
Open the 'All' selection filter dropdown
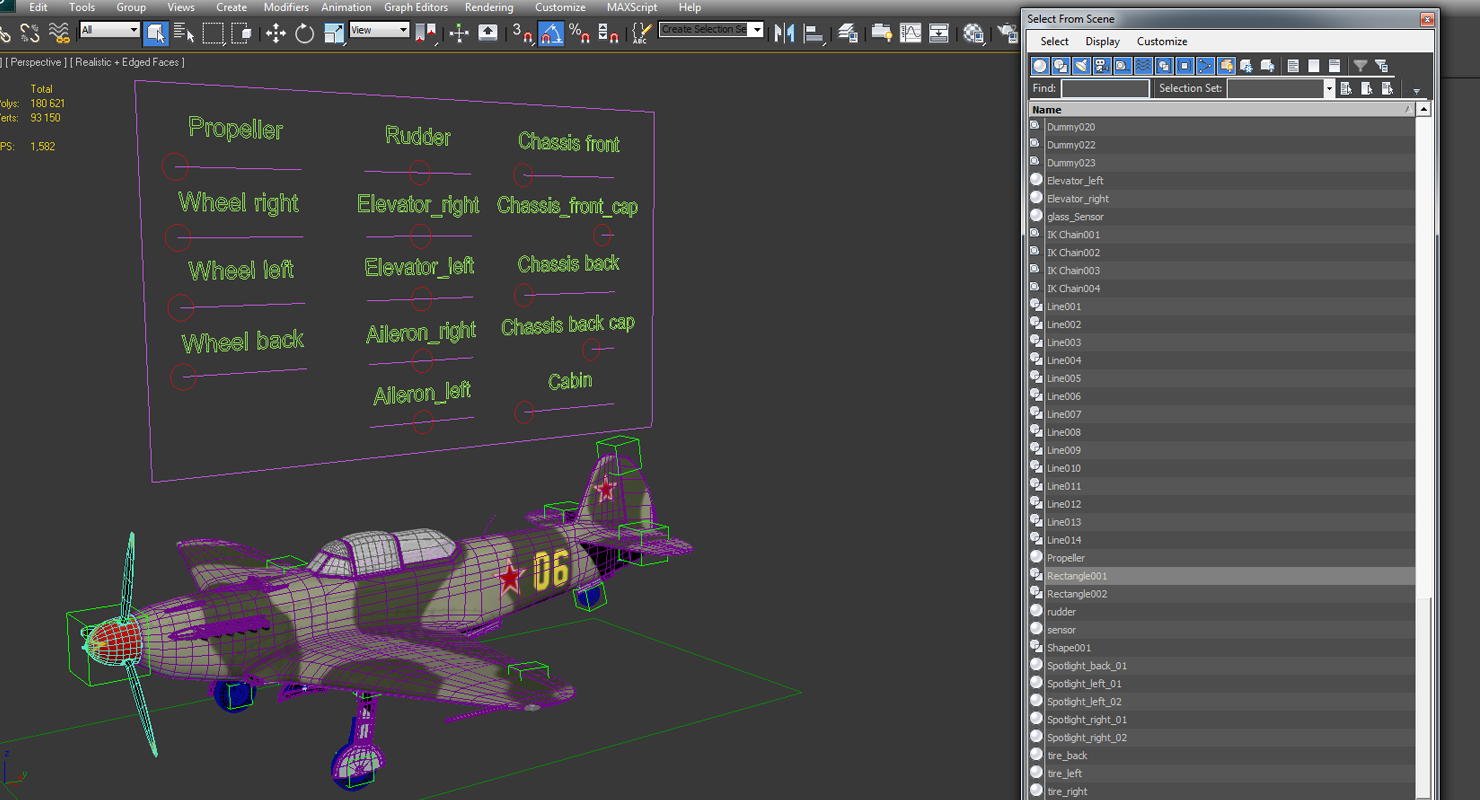pyautogui.click(x=109, y=30)
